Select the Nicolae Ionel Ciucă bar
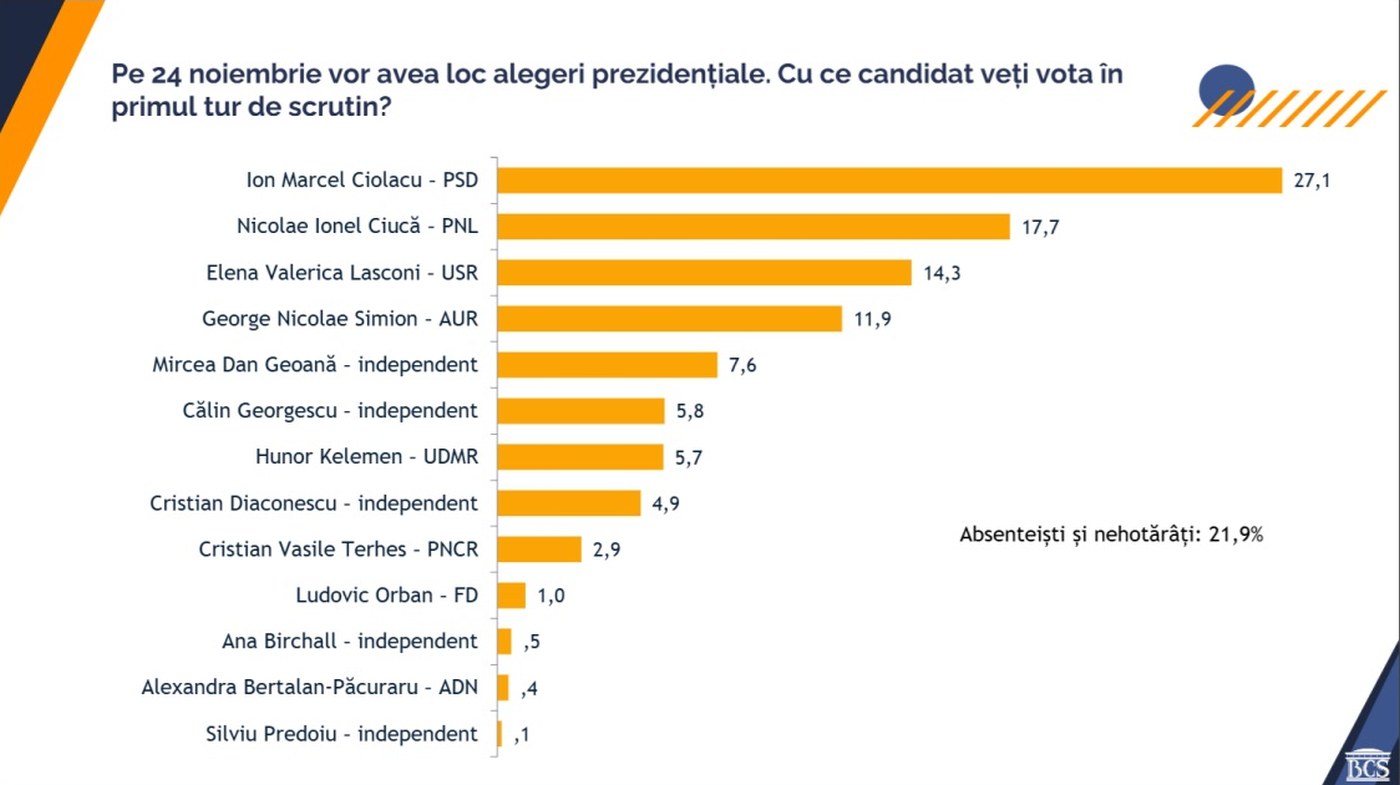This screenshot has width=1400, height=785. 753,226
